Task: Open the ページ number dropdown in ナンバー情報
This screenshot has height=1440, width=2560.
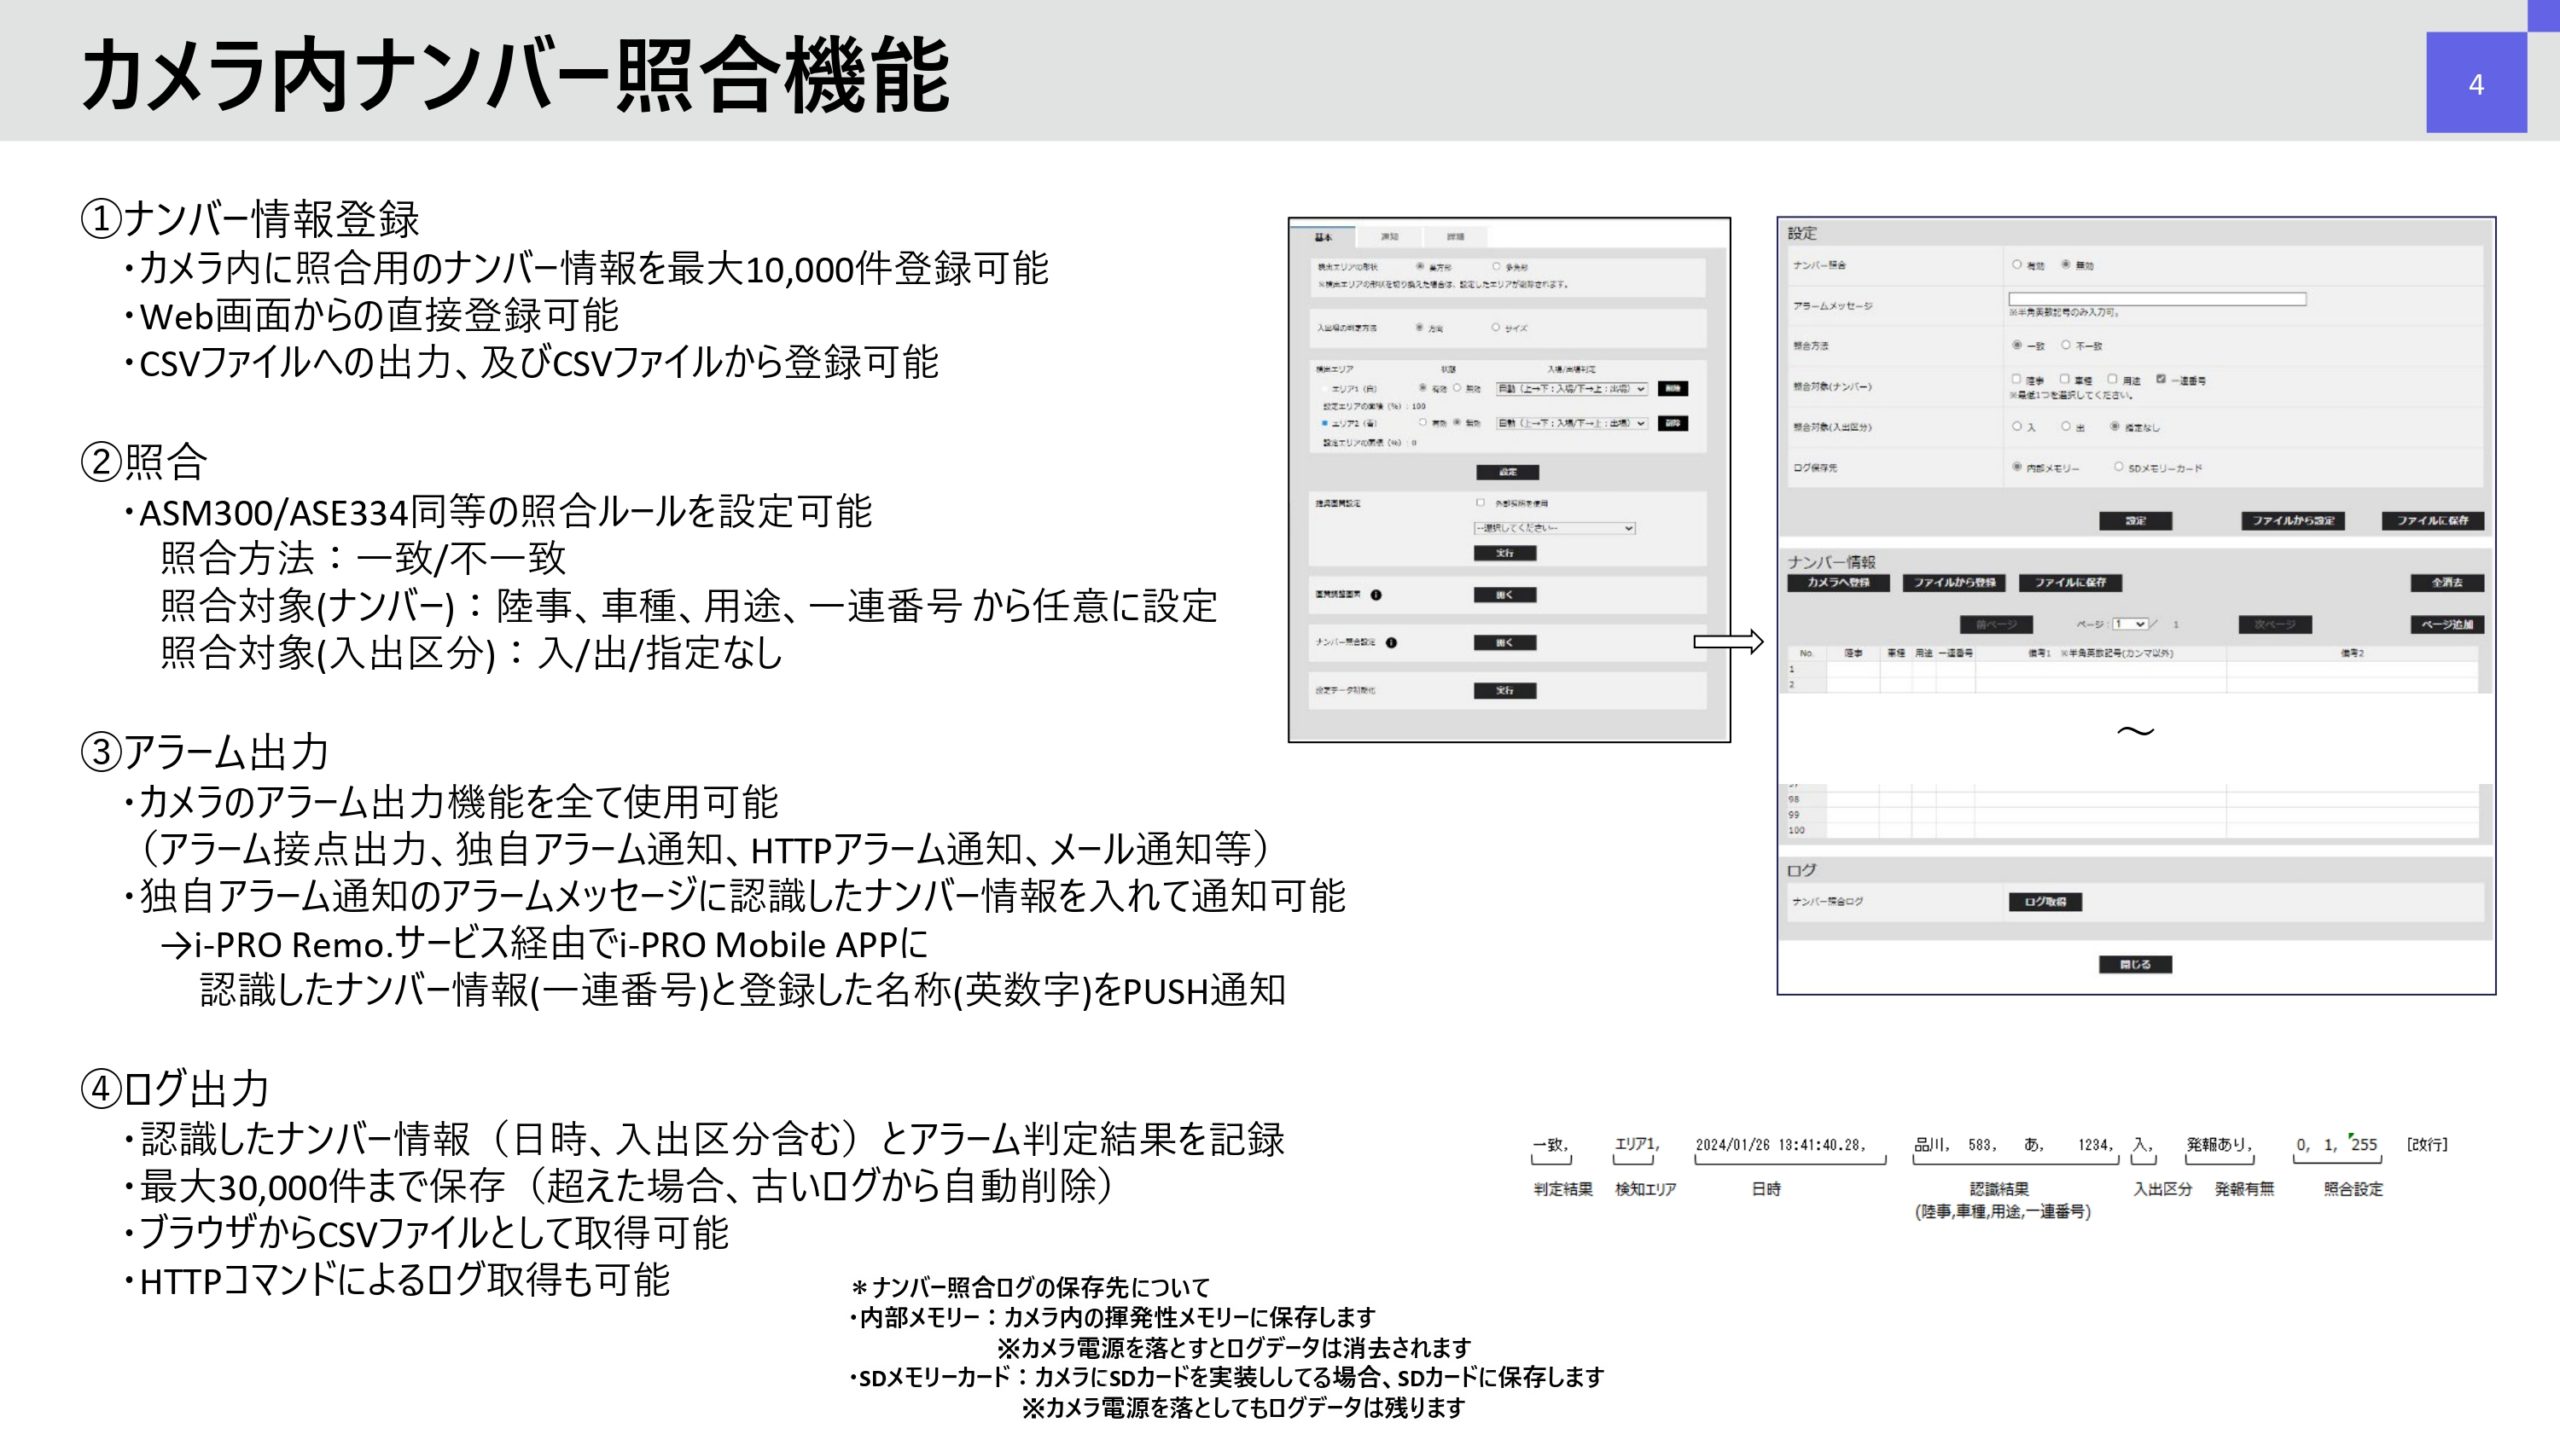Action: pyautogui.click(x=2131, y=624)
